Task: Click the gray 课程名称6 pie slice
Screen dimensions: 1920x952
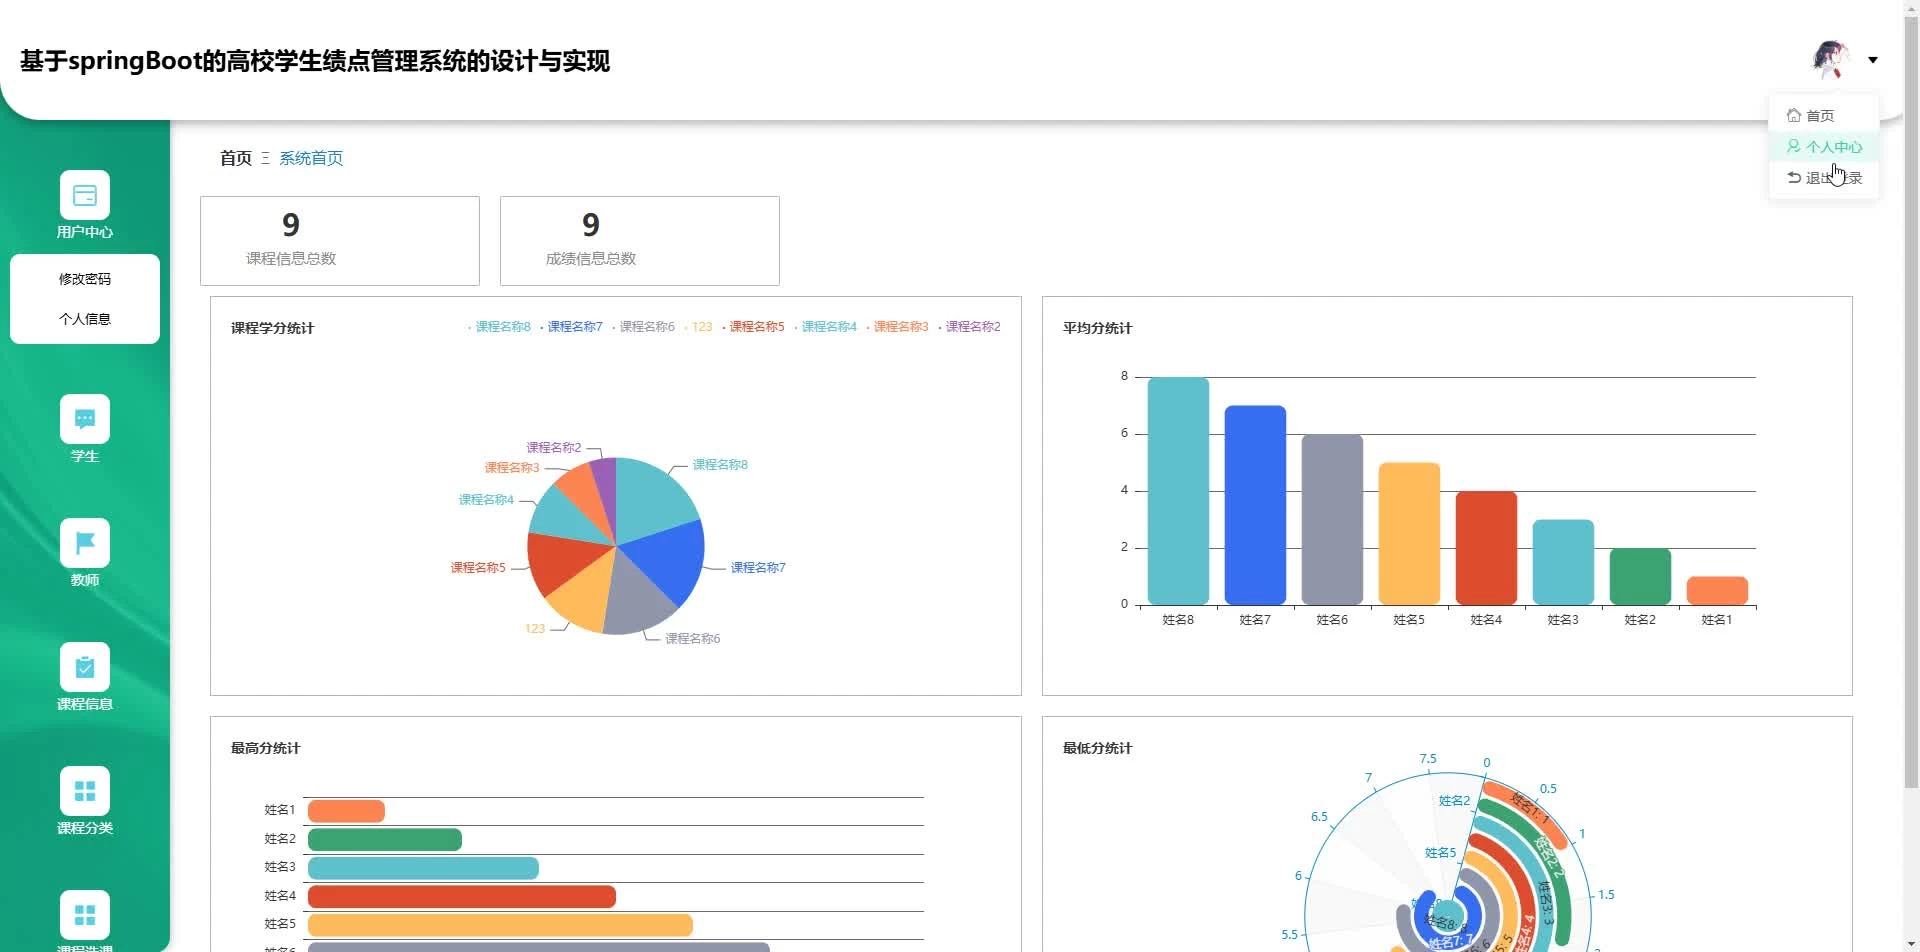Action: 635,600
